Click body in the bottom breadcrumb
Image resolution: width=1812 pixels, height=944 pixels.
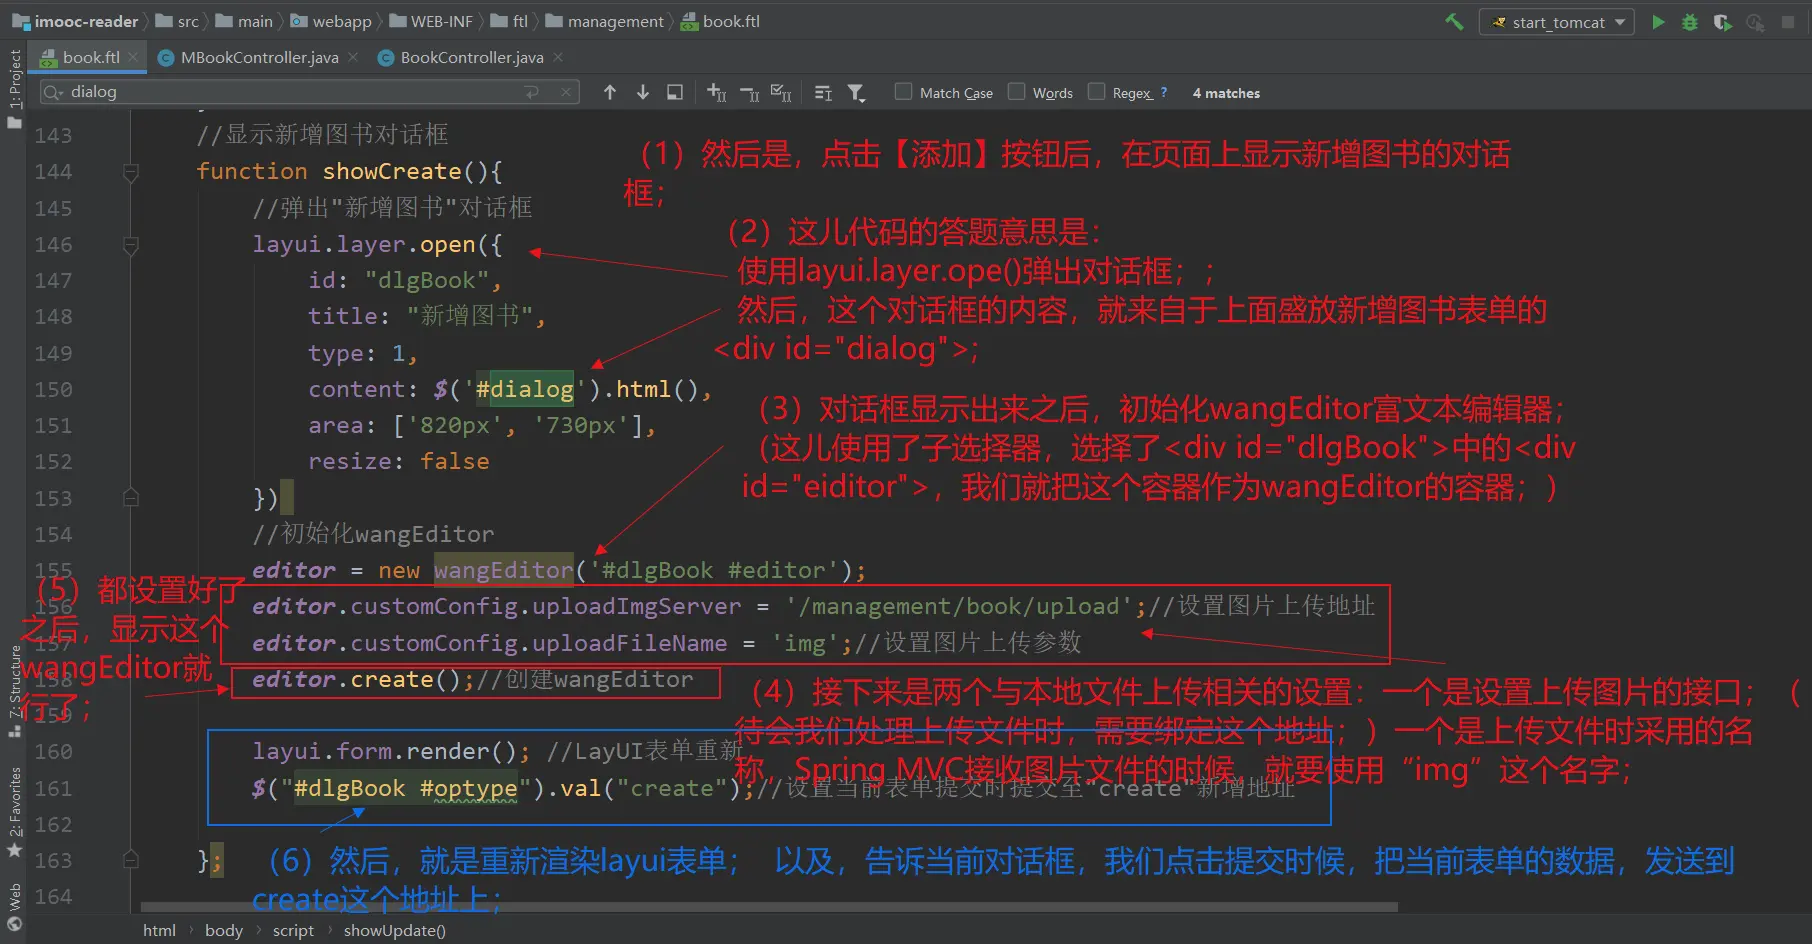pos(224,930)
